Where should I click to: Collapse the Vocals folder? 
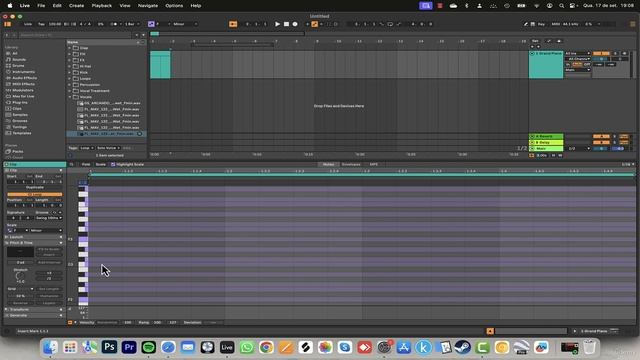69,97
